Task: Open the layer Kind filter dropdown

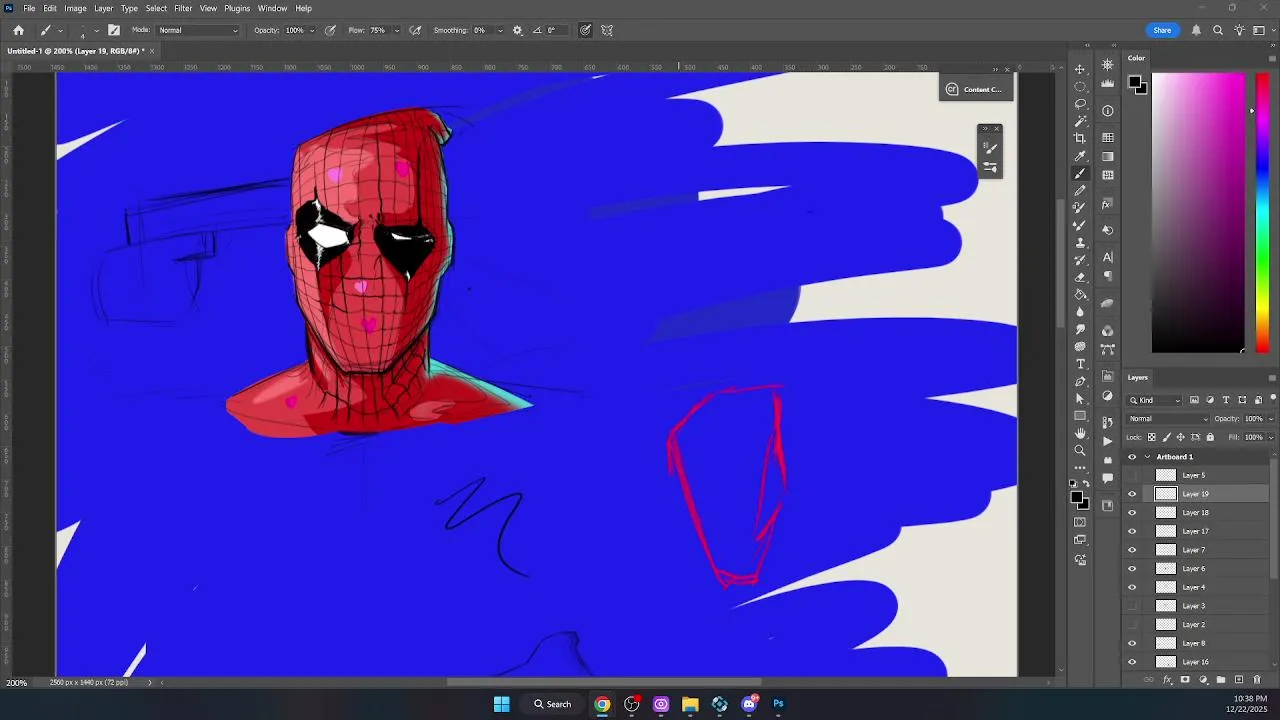Action: 1155,400
